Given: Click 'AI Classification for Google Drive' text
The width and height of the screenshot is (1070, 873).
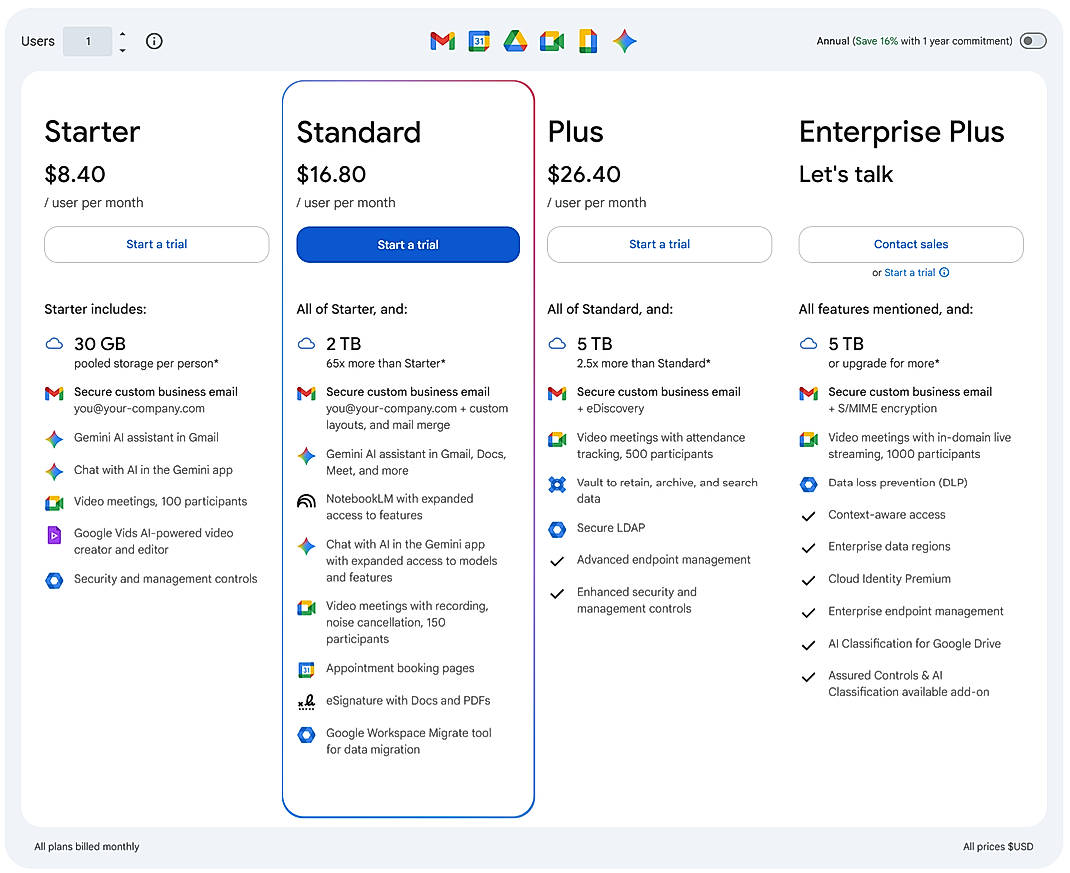Looking at the screenshot, I should tap(914, 643).
